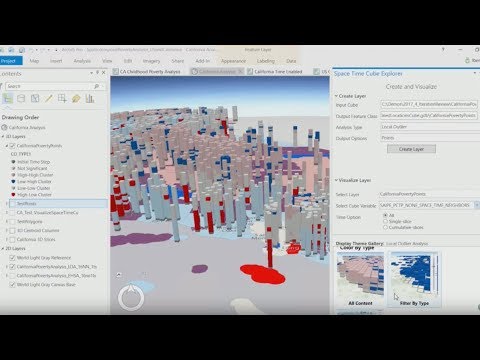
Task: Open the Appearance ribbon tab
Action: 233,61
